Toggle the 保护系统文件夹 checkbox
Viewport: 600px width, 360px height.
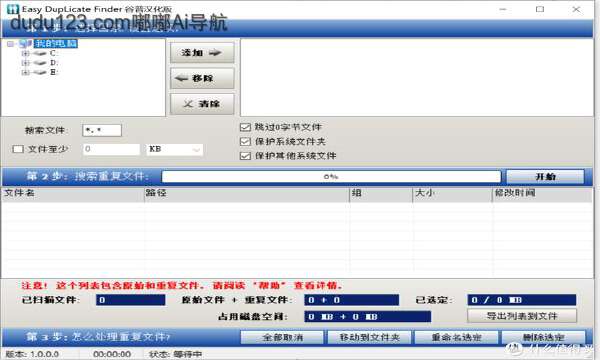click(x=245, y=142)
